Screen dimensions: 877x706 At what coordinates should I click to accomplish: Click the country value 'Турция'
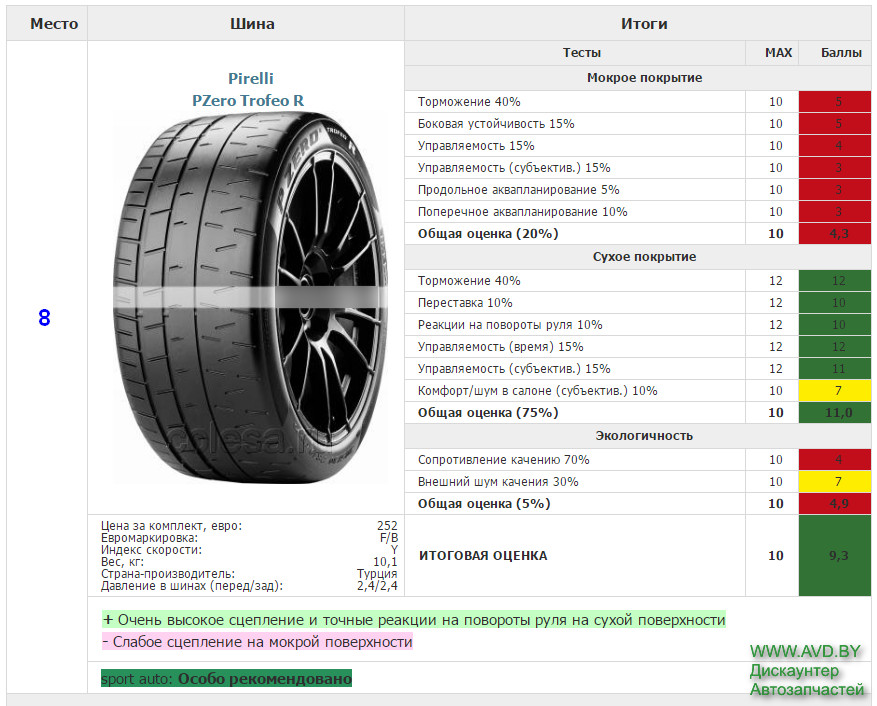click(377, 574)
